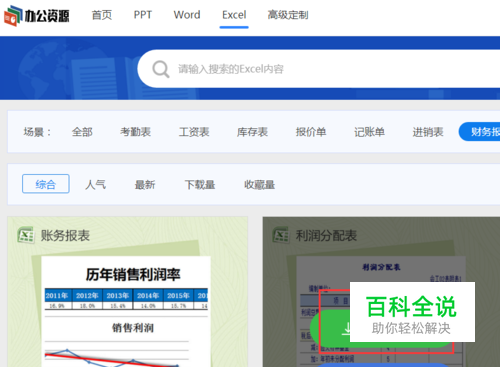Sort results by 下载量

pyautogui.click(x=200, y=184)
